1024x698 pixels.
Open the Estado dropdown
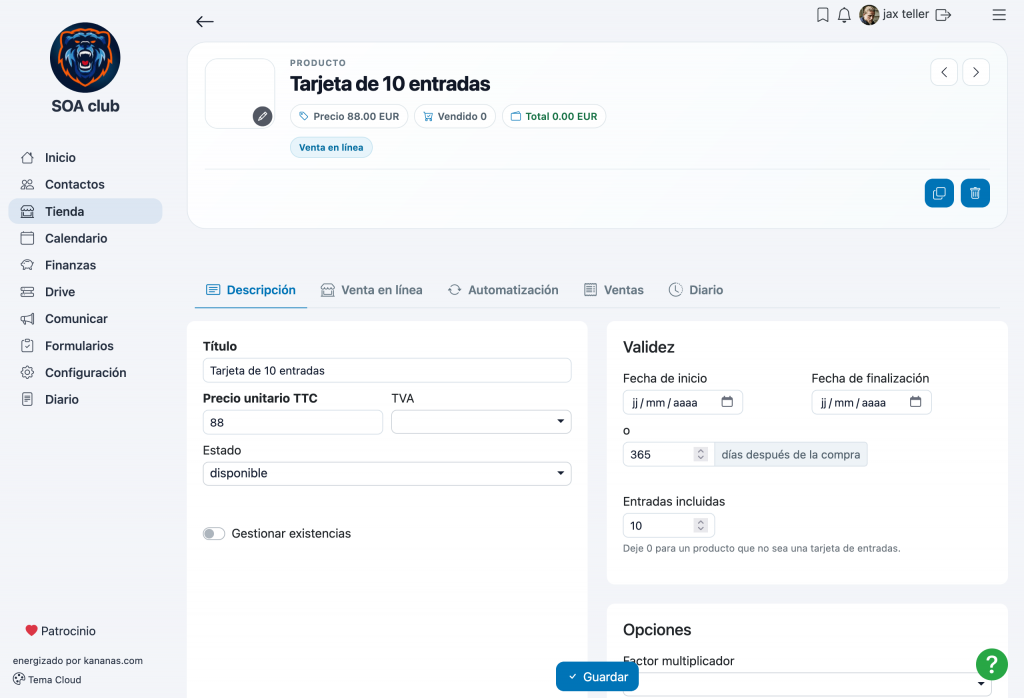387,473
